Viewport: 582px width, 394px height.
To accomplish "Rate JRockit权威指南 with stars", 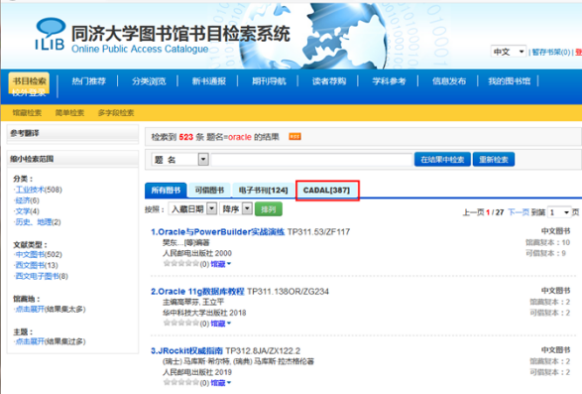I will pyautogui.click(x=181, y=382).
